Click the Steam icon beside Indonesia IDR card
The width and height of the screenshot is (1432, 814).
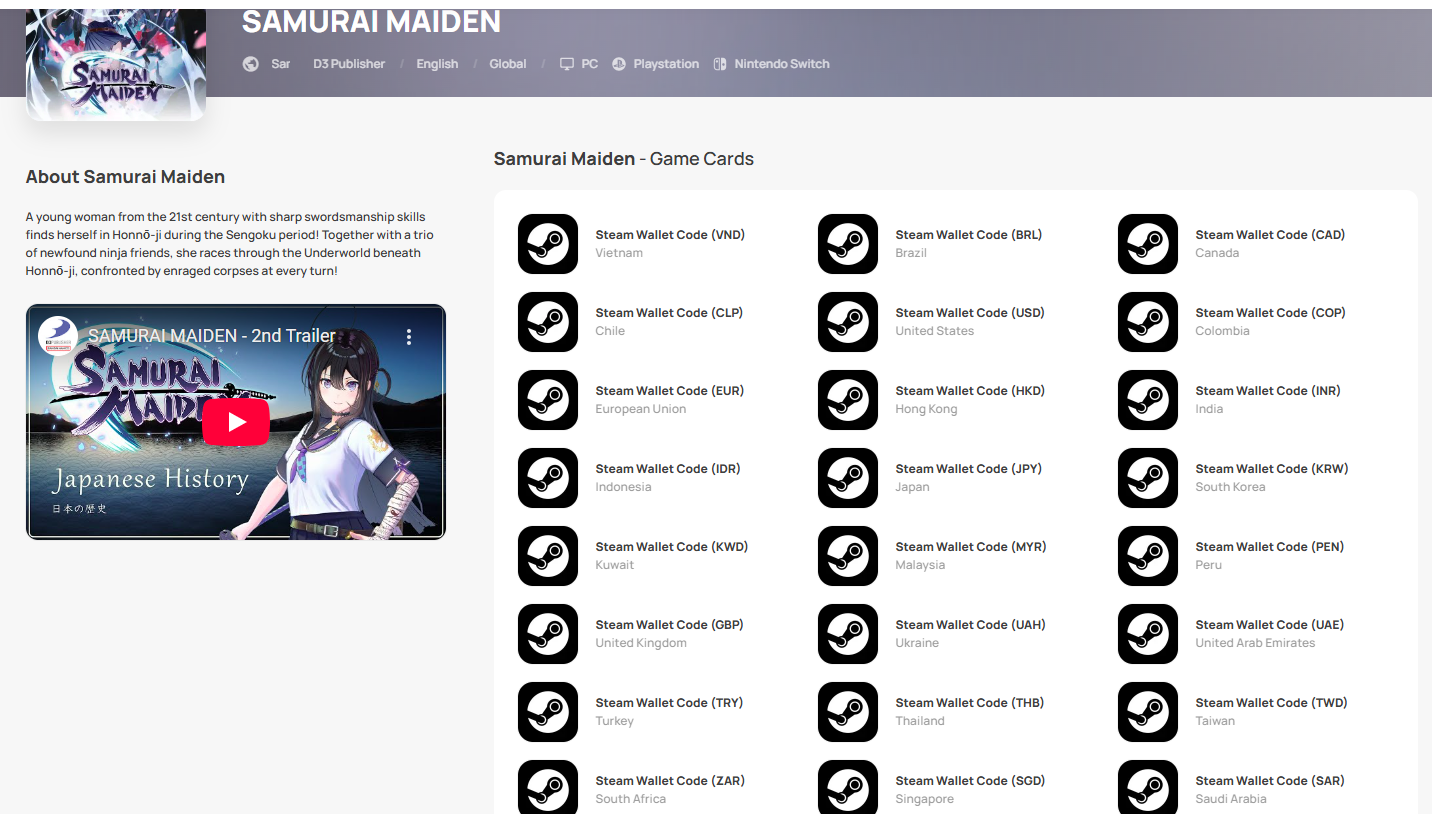pos(548,478)
